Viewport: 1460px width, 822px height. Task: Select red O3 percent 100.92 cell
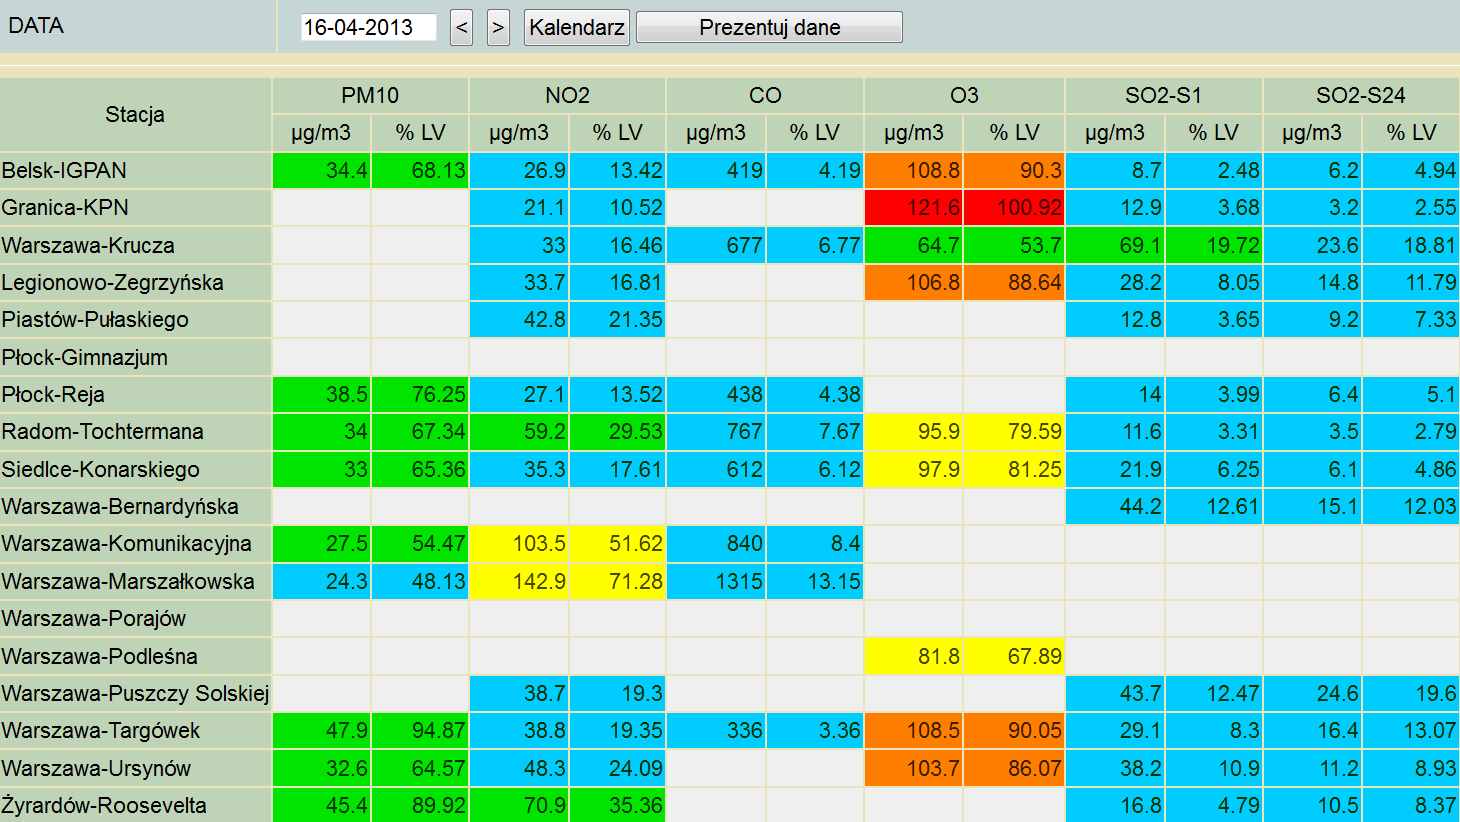point(1014,207)
